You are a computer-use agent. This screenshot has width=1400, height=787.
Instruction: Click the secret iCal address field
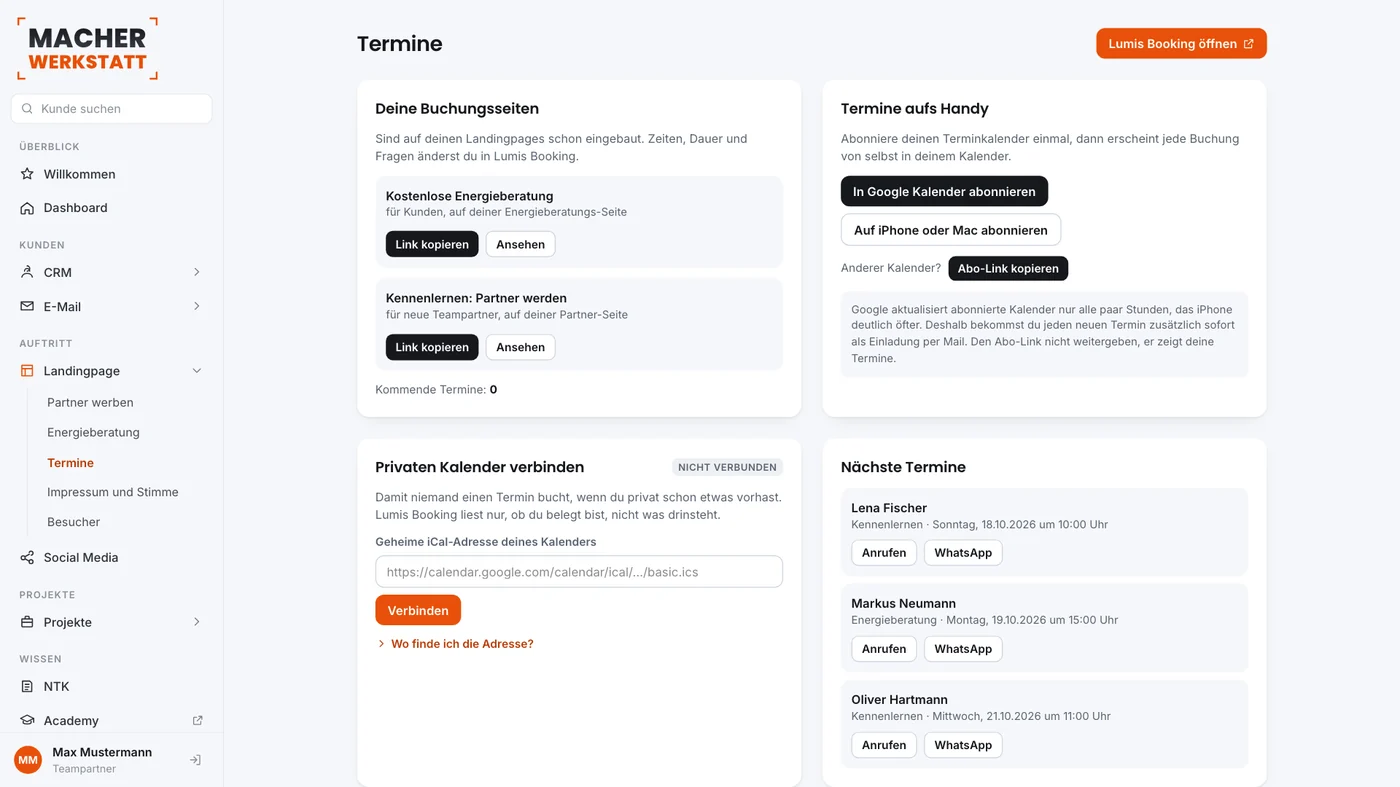click(579, 572)
